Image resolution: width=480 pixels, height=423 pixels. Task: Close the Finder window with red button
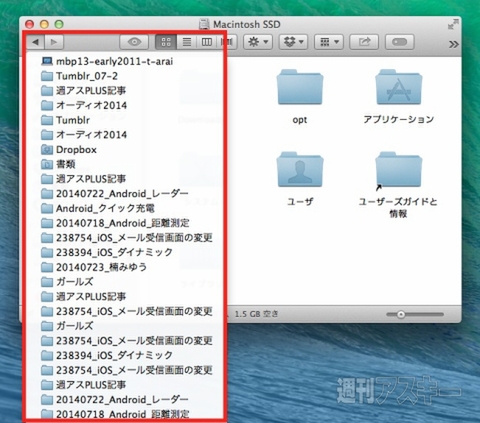click(30, 24)
